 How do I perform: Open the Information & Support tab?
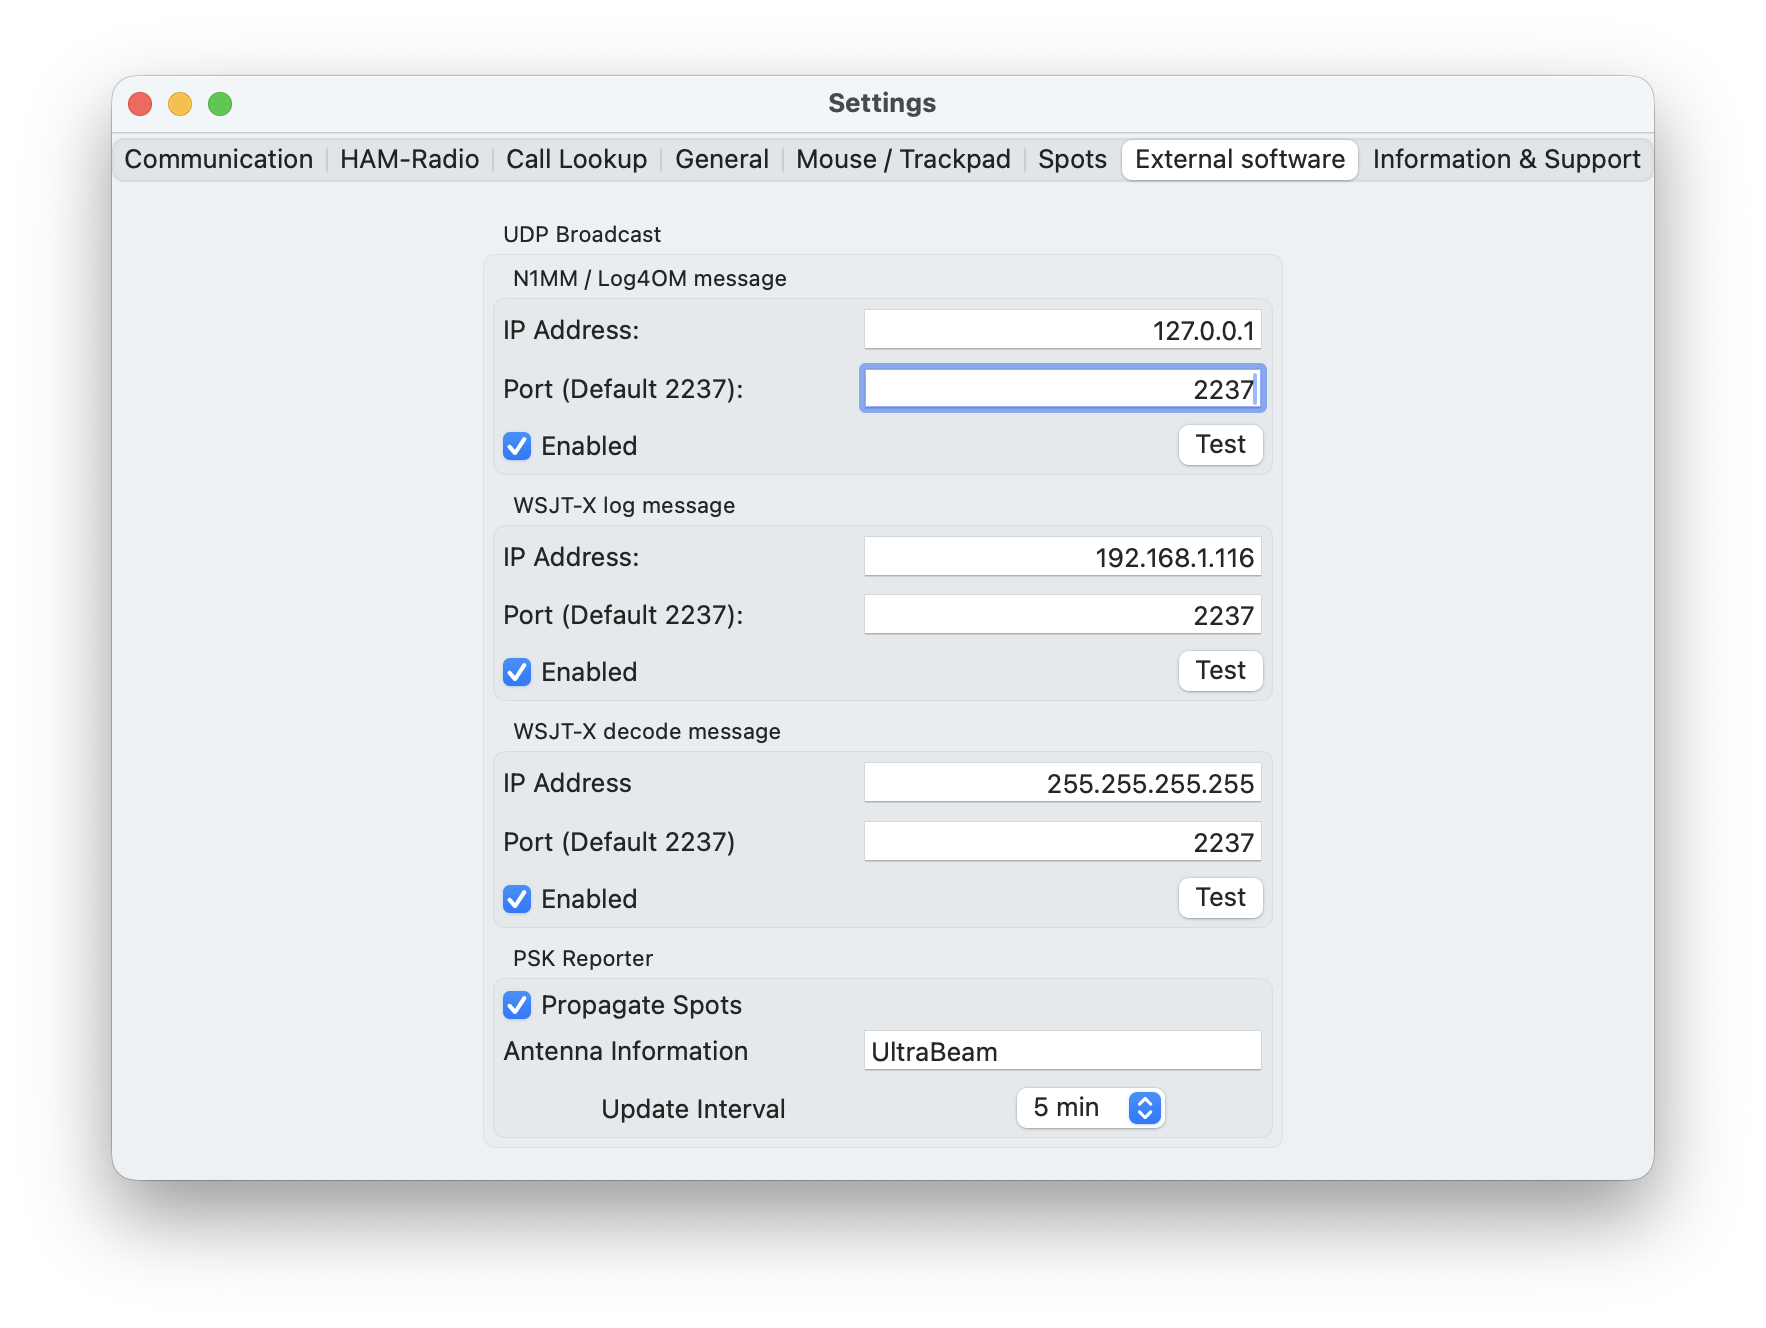pos(1505,160)
